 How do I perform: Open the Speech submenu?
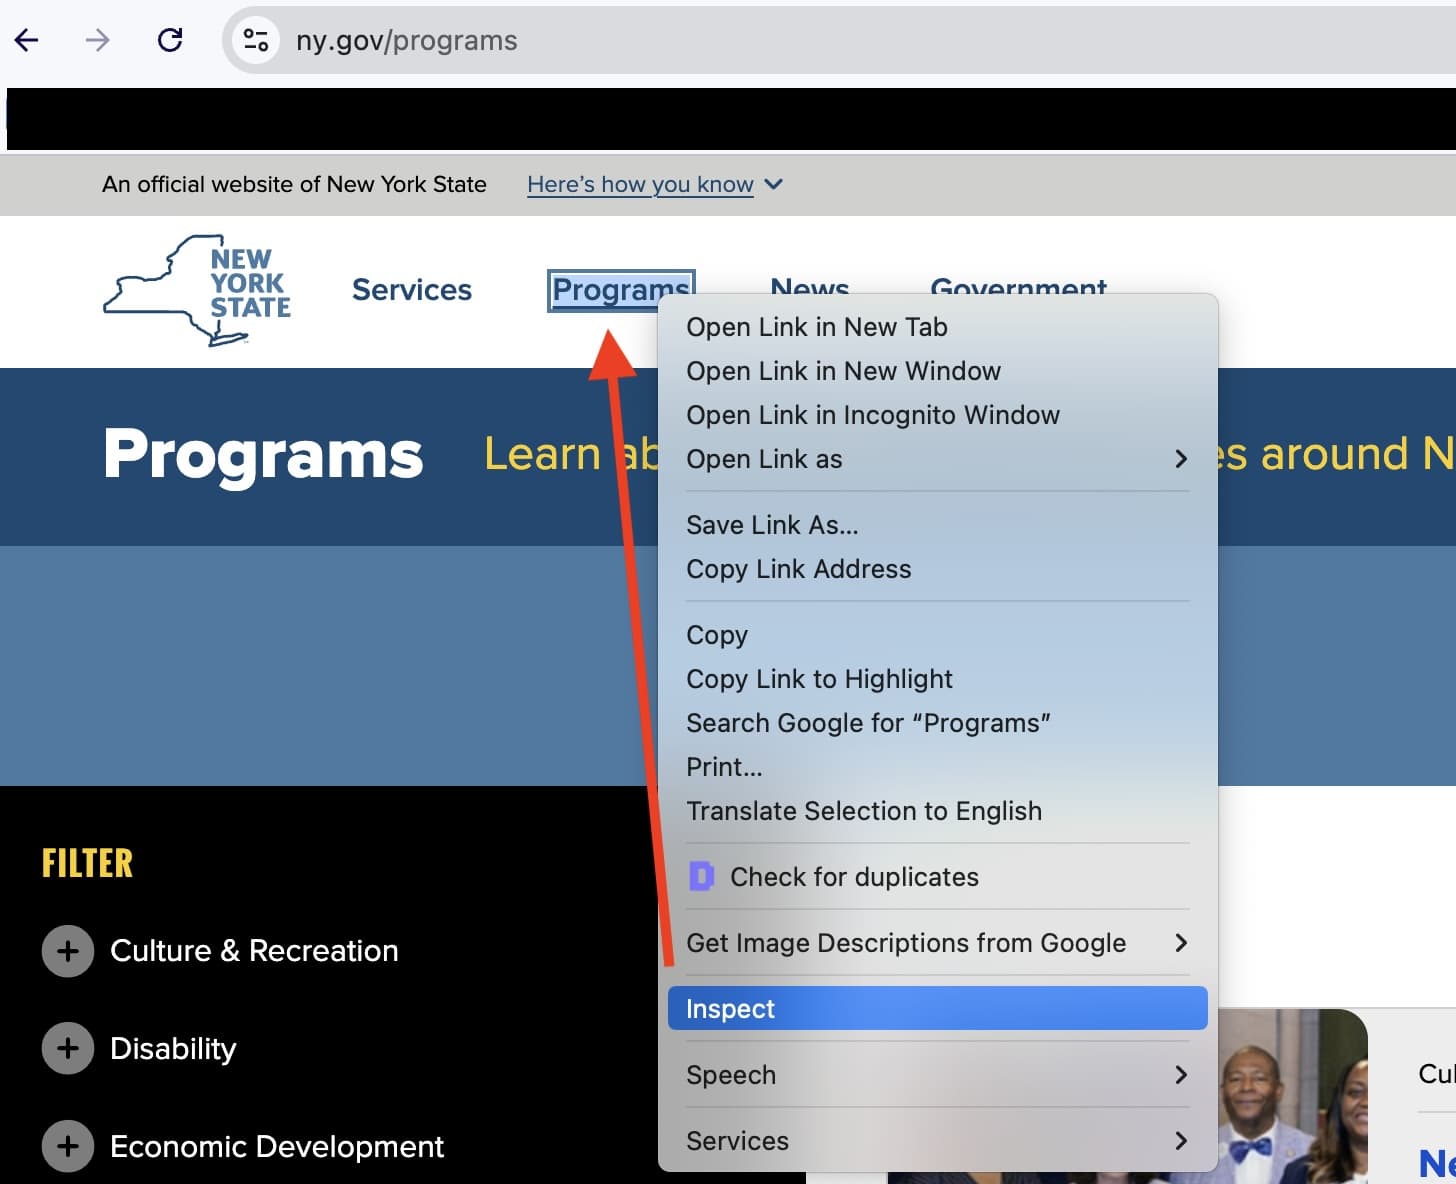[937, 1075]
